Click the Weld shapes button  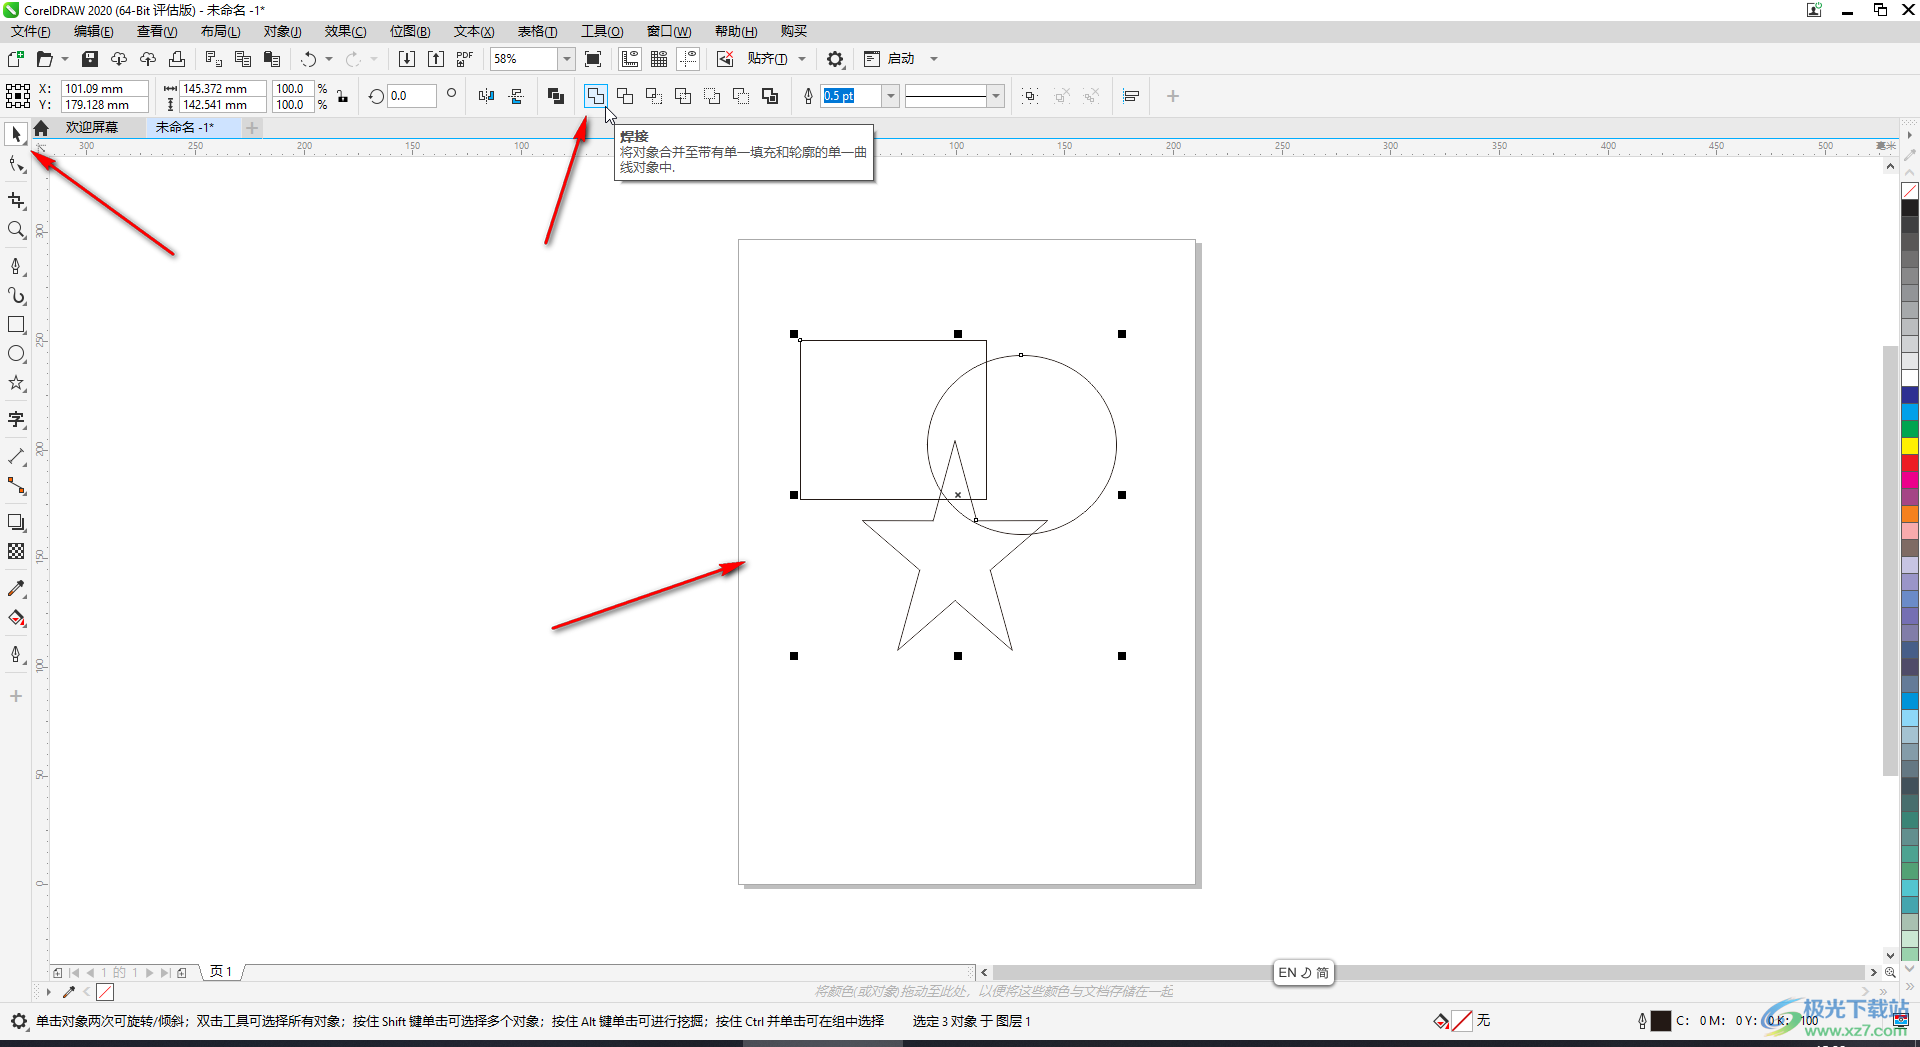point(595,96)
